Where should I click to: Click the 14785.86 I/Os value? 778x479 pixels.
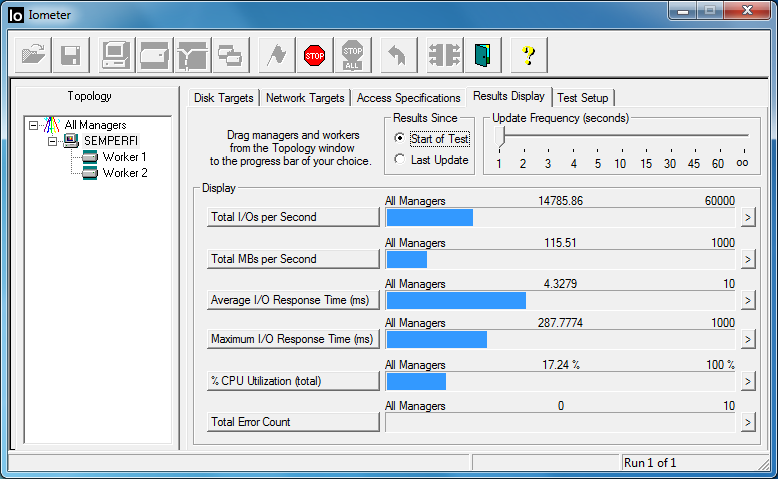(561, 201)
